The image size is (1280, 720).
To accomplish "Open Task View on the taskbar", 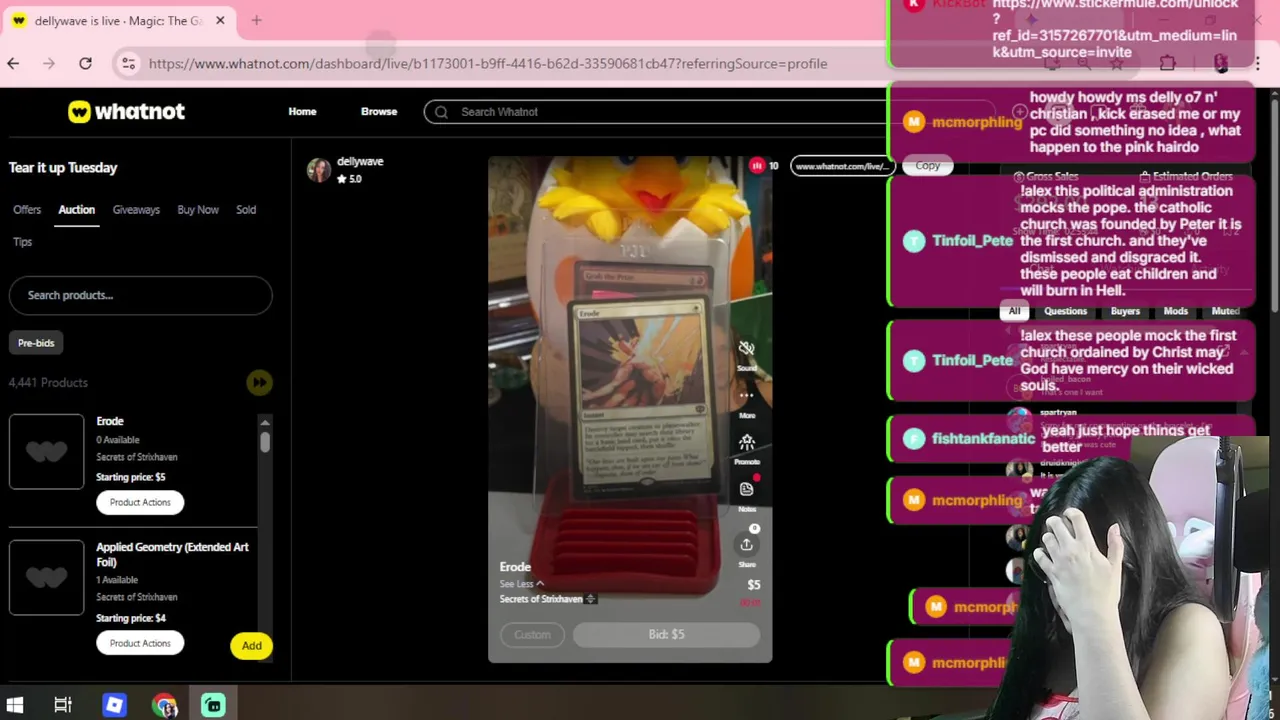I will pyautogui.click(x=63, y=705).
